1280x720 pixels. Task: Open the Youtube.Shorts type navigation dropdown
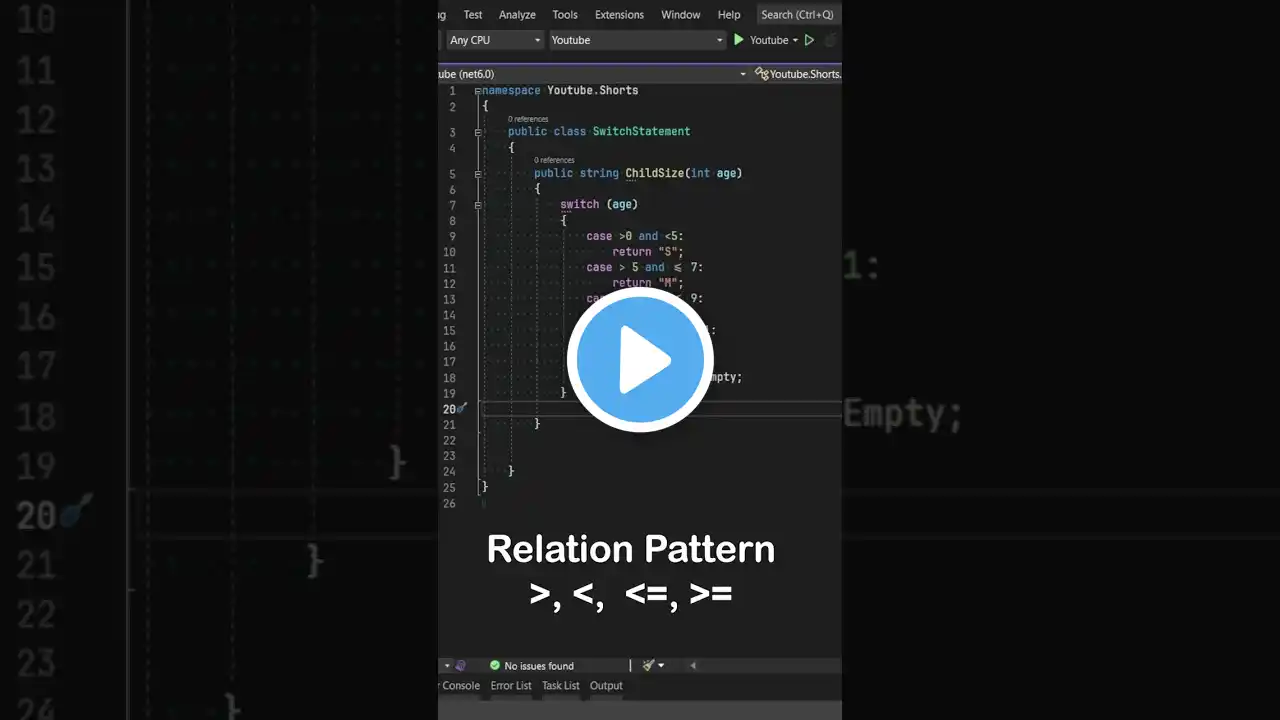pyautogui.click(x=798, y=74)
